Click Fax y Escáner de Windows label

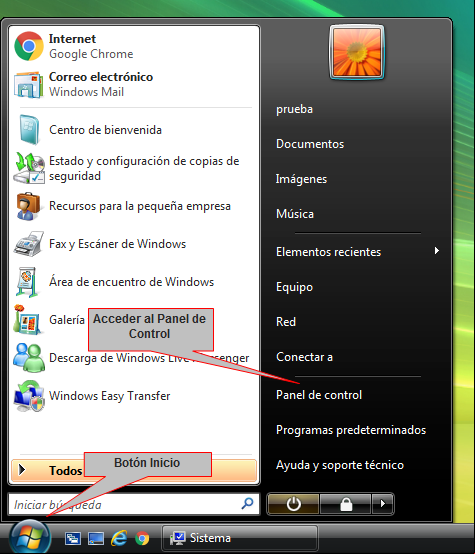[117, 244]
